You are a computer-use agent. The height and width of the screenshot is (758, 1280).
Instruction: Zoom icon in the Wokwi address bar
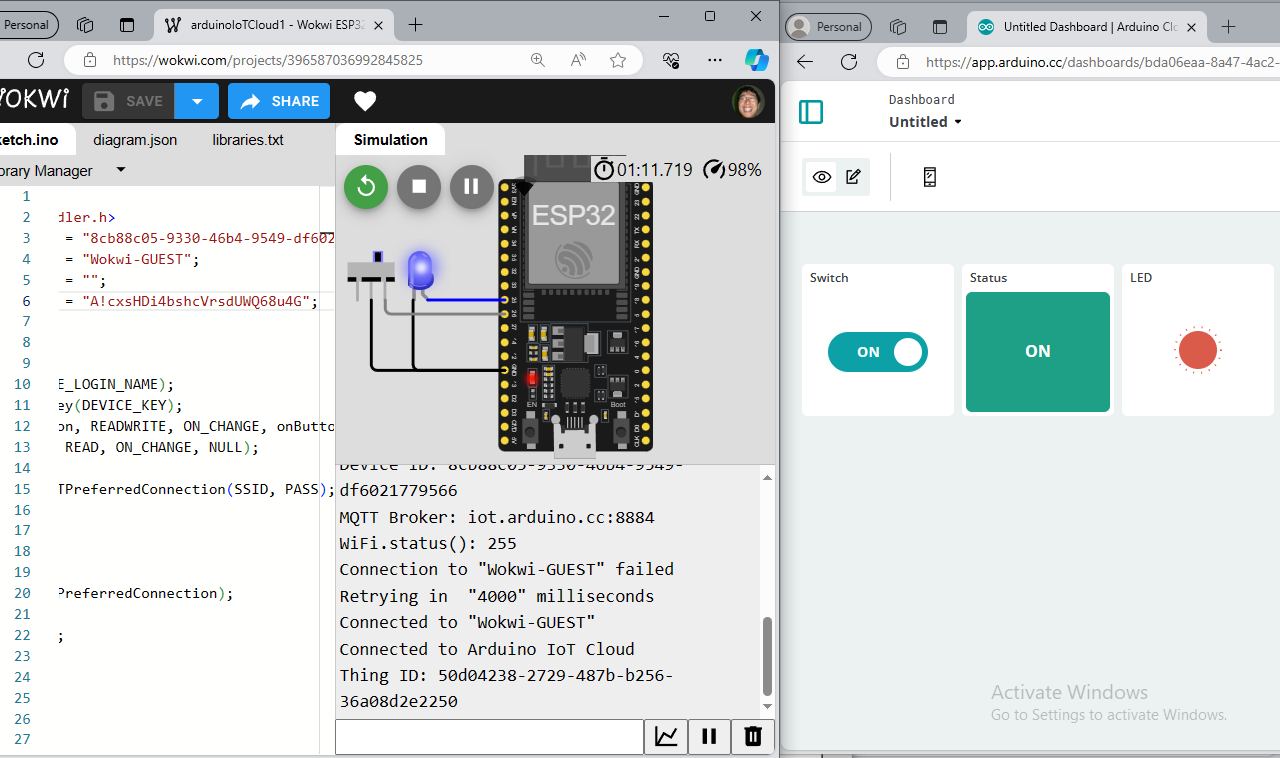point(538,60)
